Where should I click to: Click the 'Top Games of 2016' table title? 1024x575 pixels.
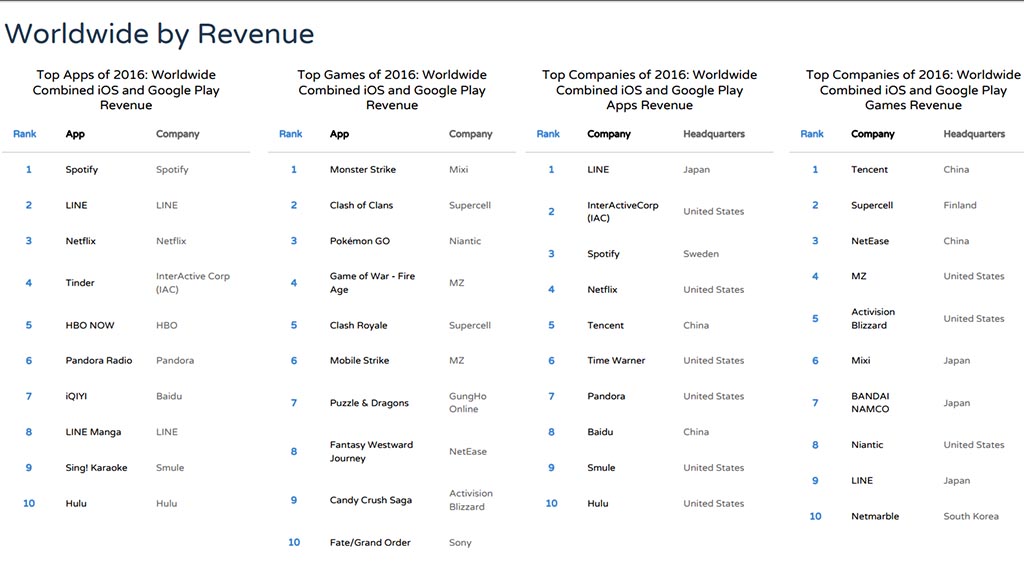click(x=392, y=90)
